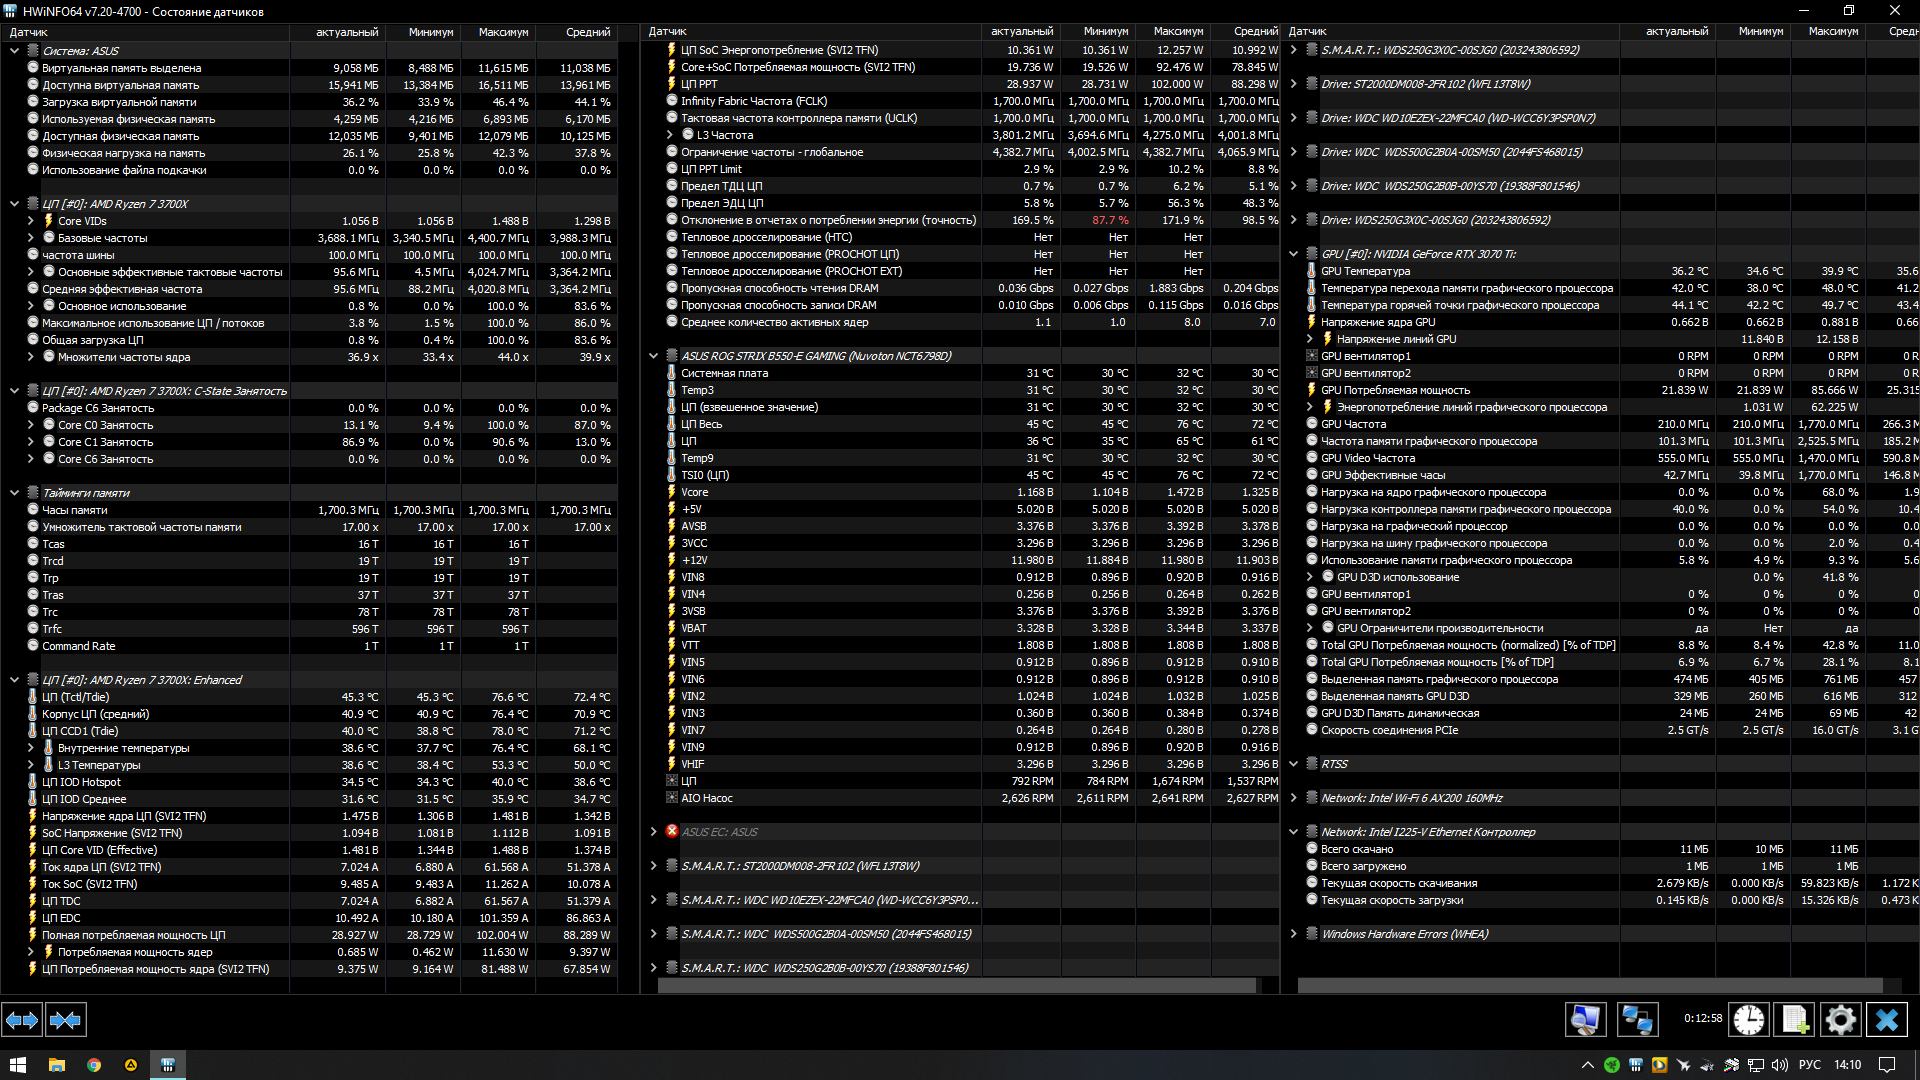Expand the disabled ASUS EC: ASUS group
The height and width of the screenshot is (1080, 1920).
tap(653, 832)
